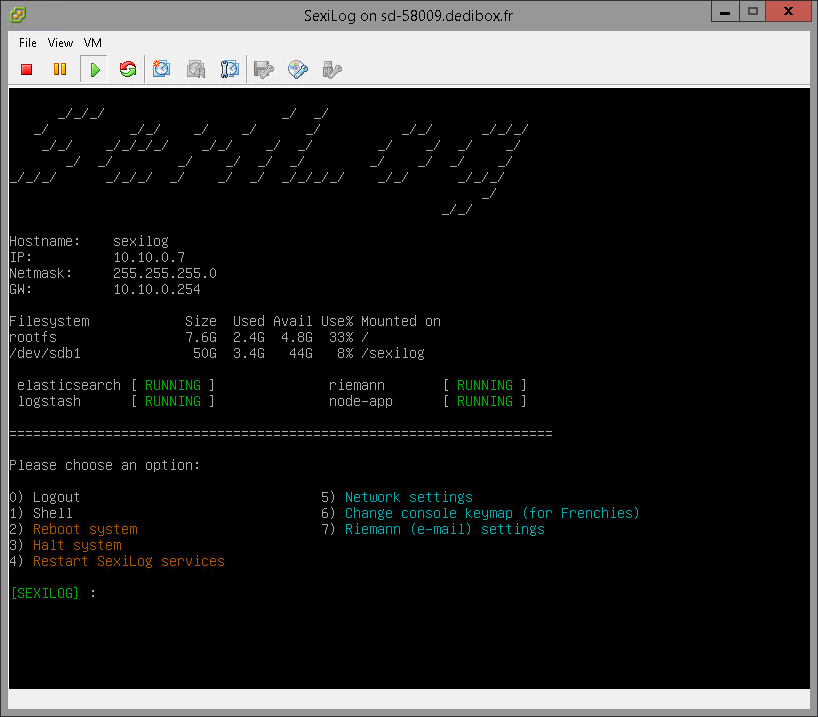
Task: Click the '0) Logout' option text
Action: [x=45, y=497]
